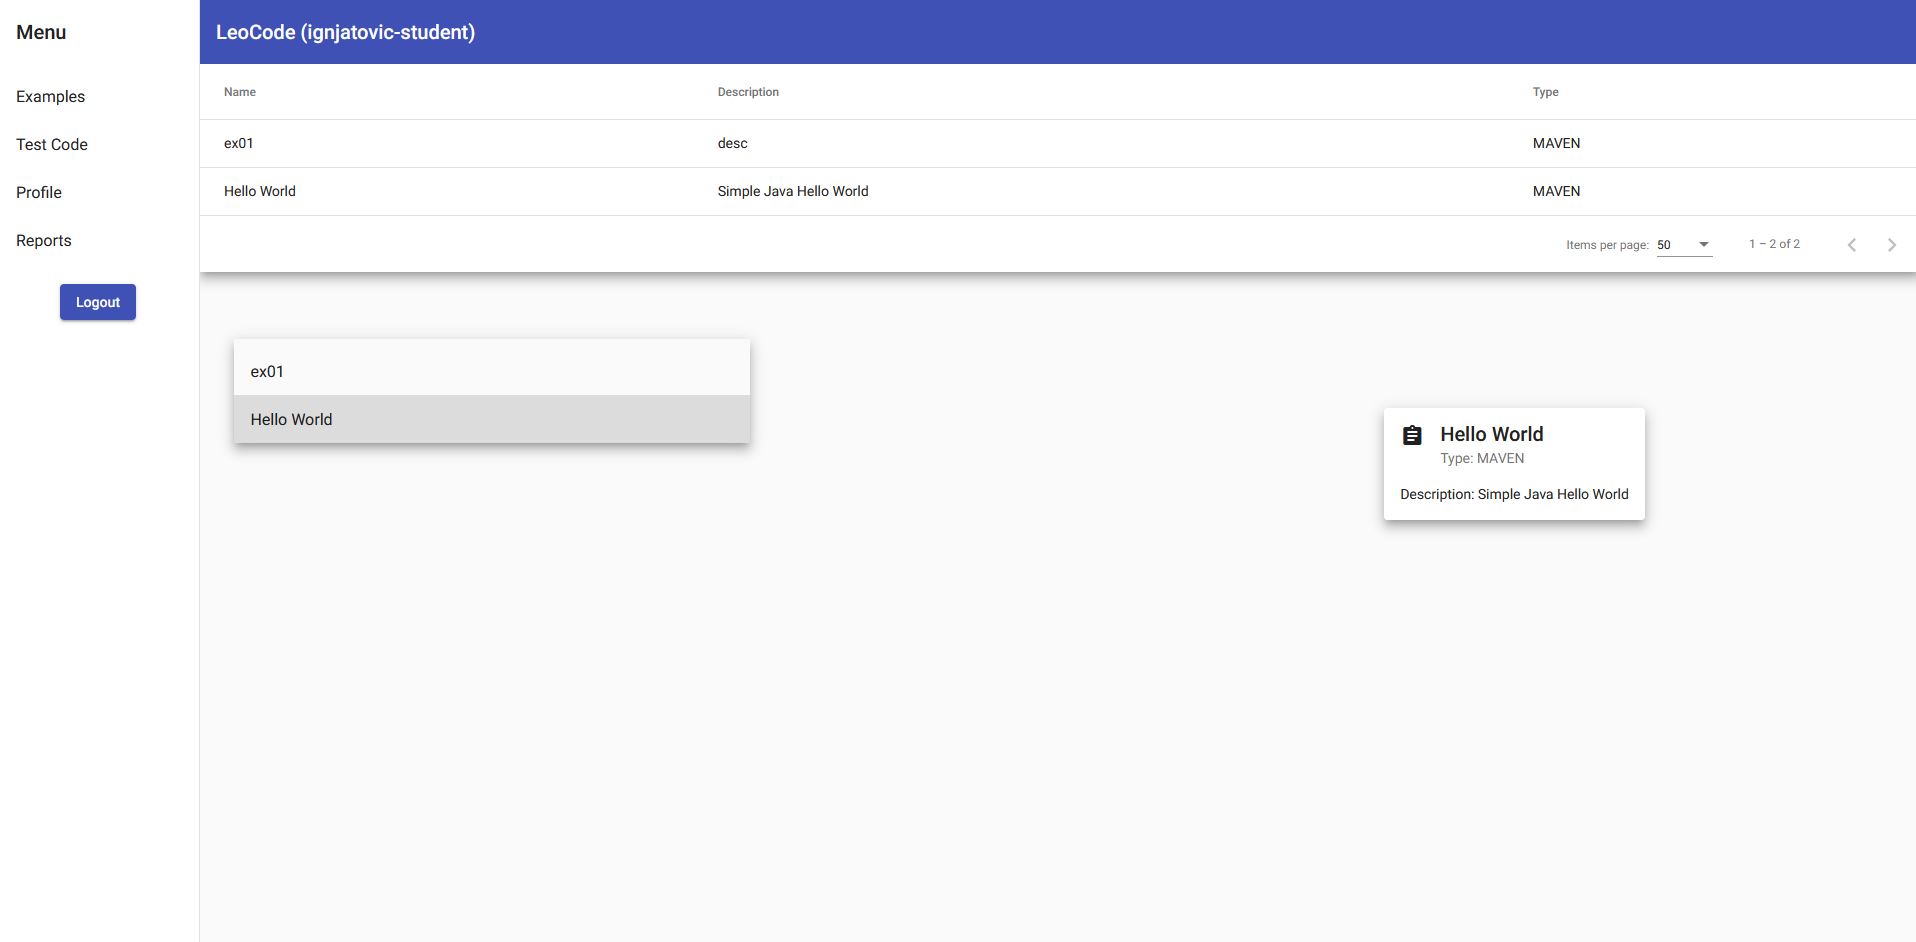Viewport: 1916px width, 942px height.
Task: Click the clipboard icon on Hello World card
Action: point(1412,435)
